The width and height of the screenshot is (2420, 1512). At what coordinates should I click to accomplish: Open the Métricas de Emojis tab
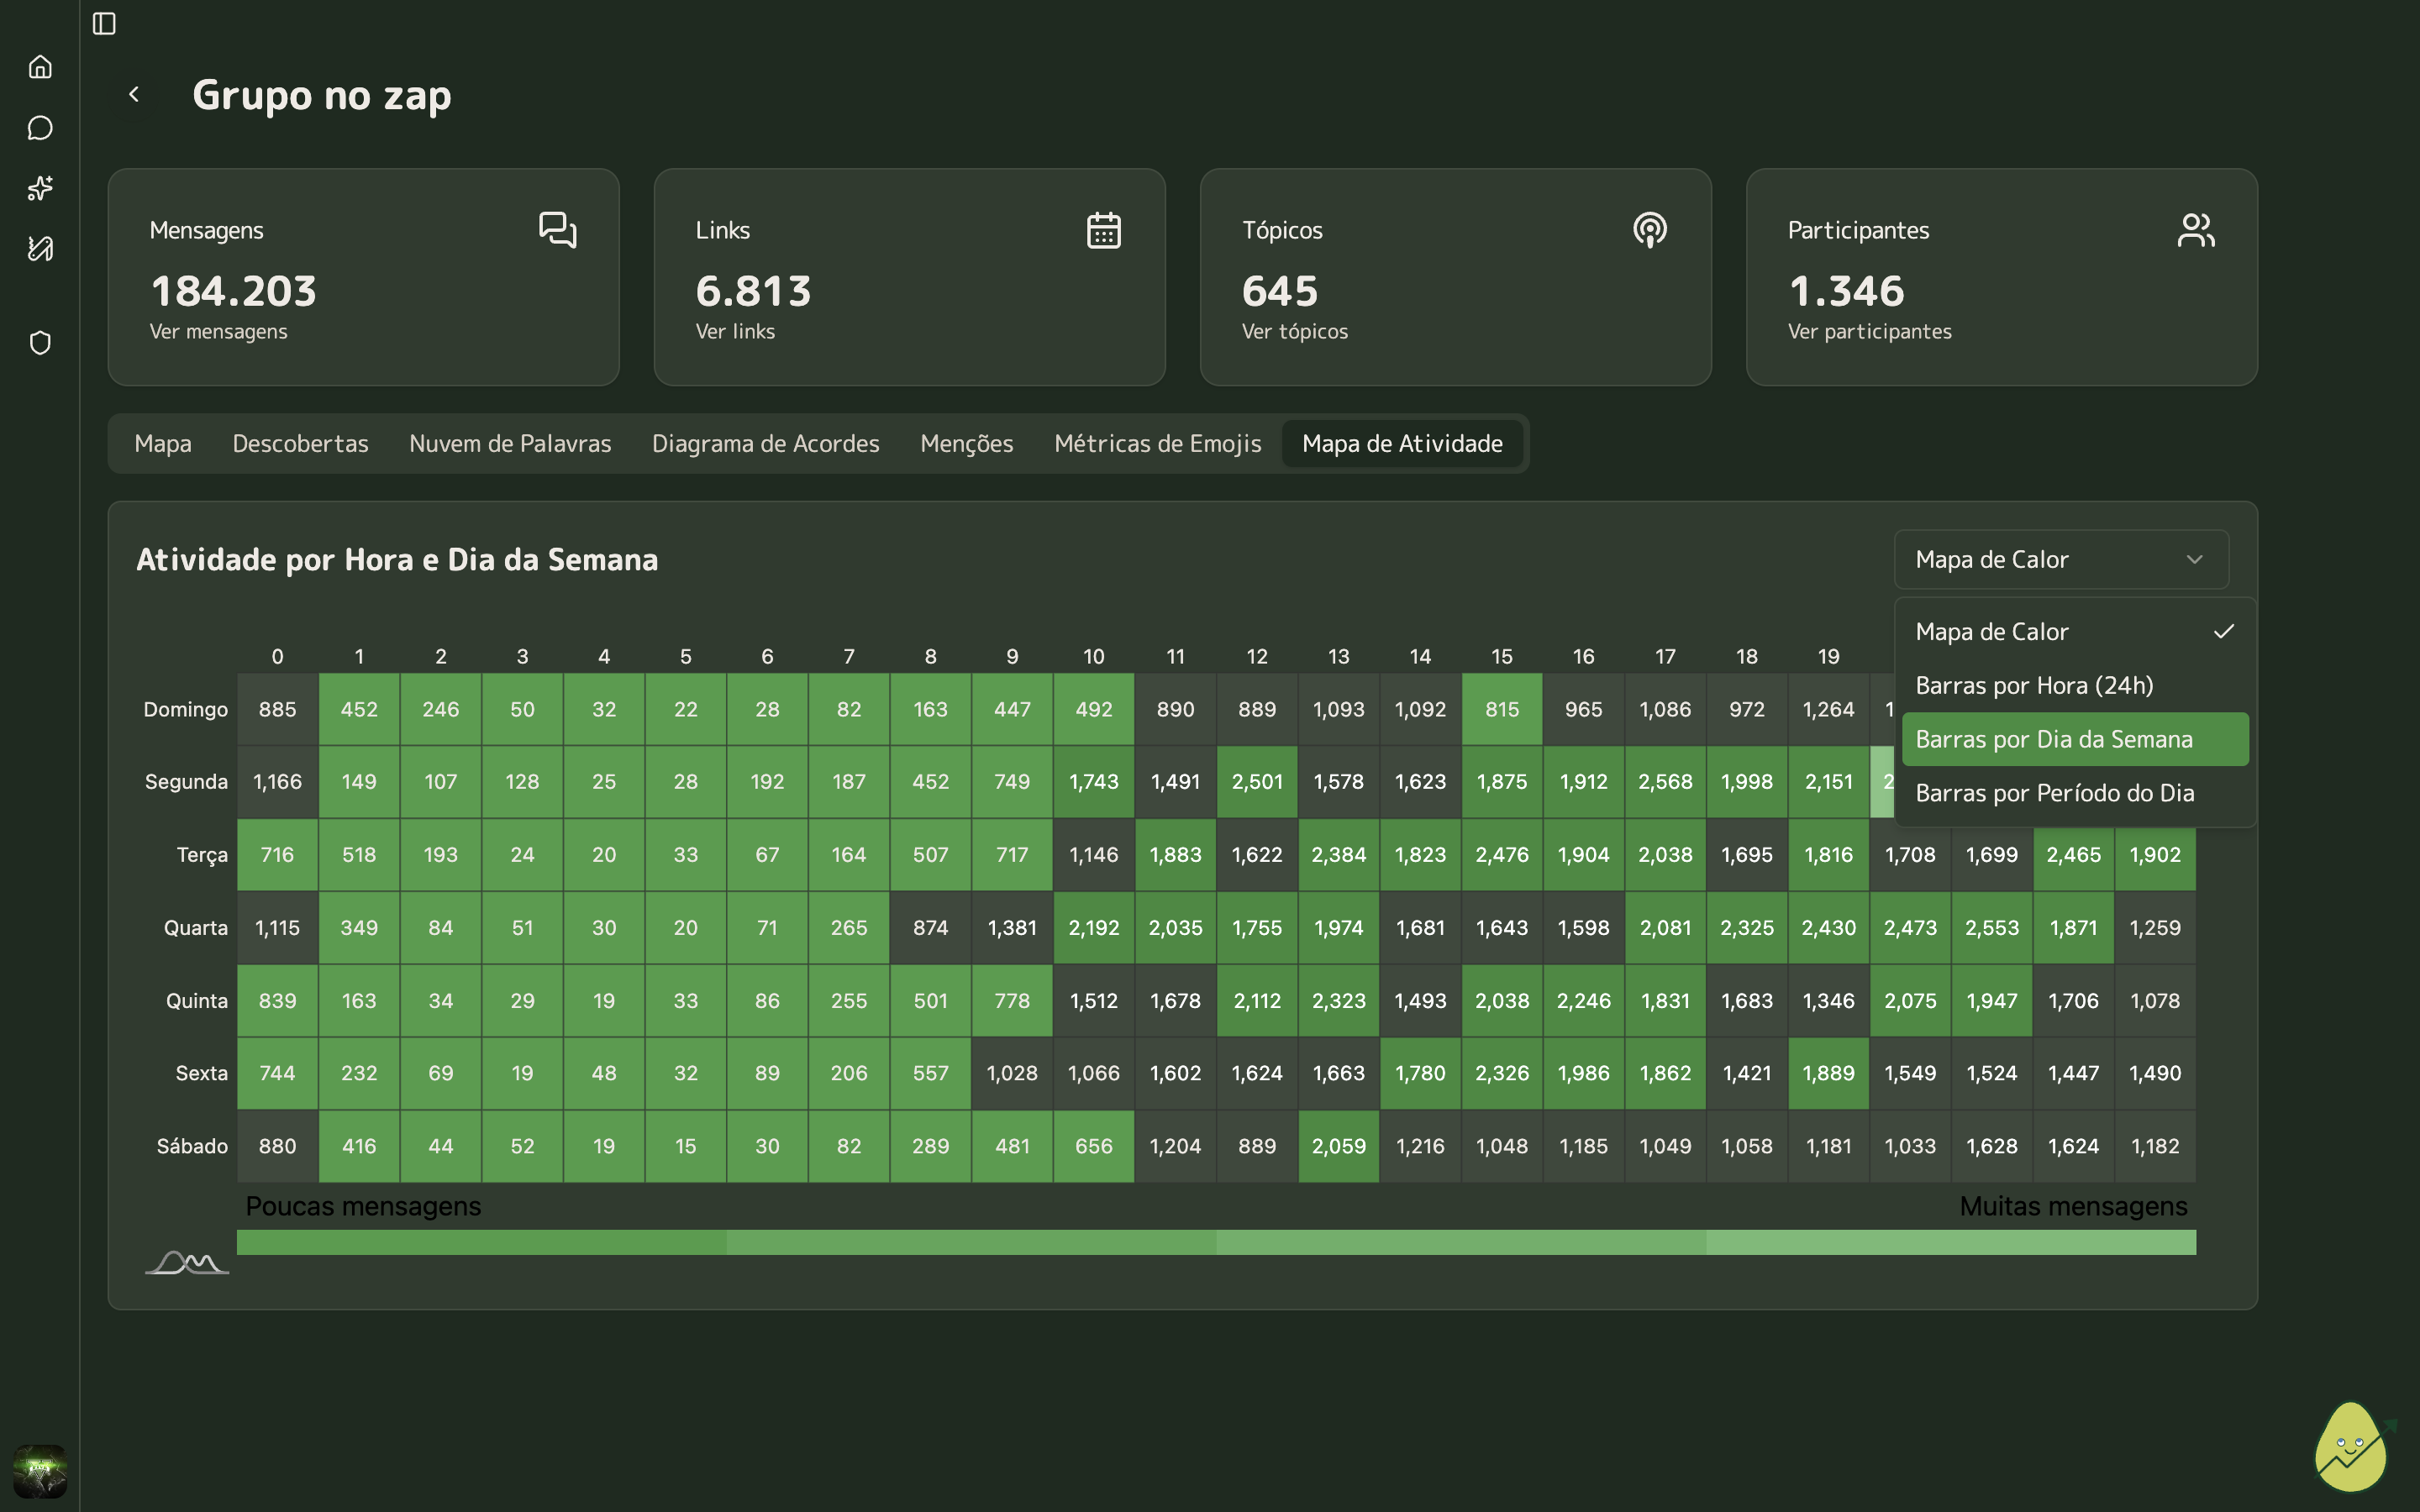(x=1157, y=443)
